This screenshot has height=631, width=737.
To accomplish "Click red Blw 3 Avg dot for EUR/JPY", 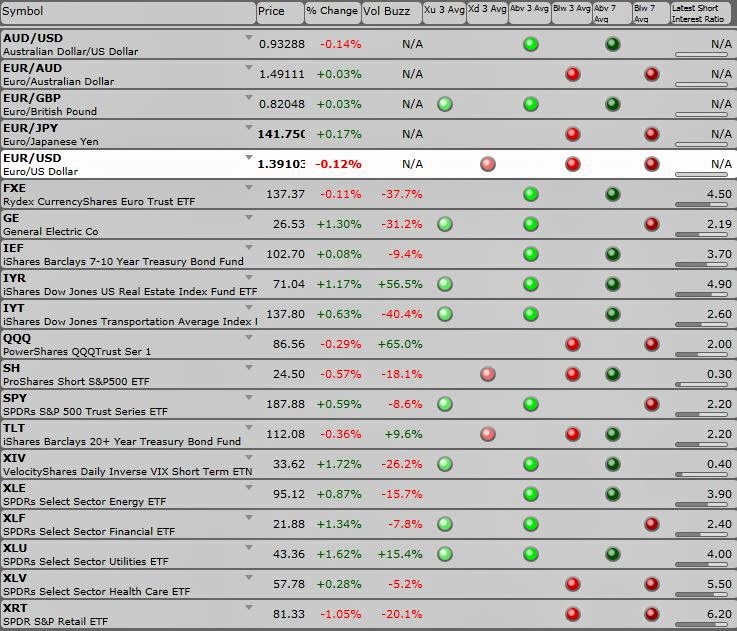I will pyautogui.click(x=572, y=134).
